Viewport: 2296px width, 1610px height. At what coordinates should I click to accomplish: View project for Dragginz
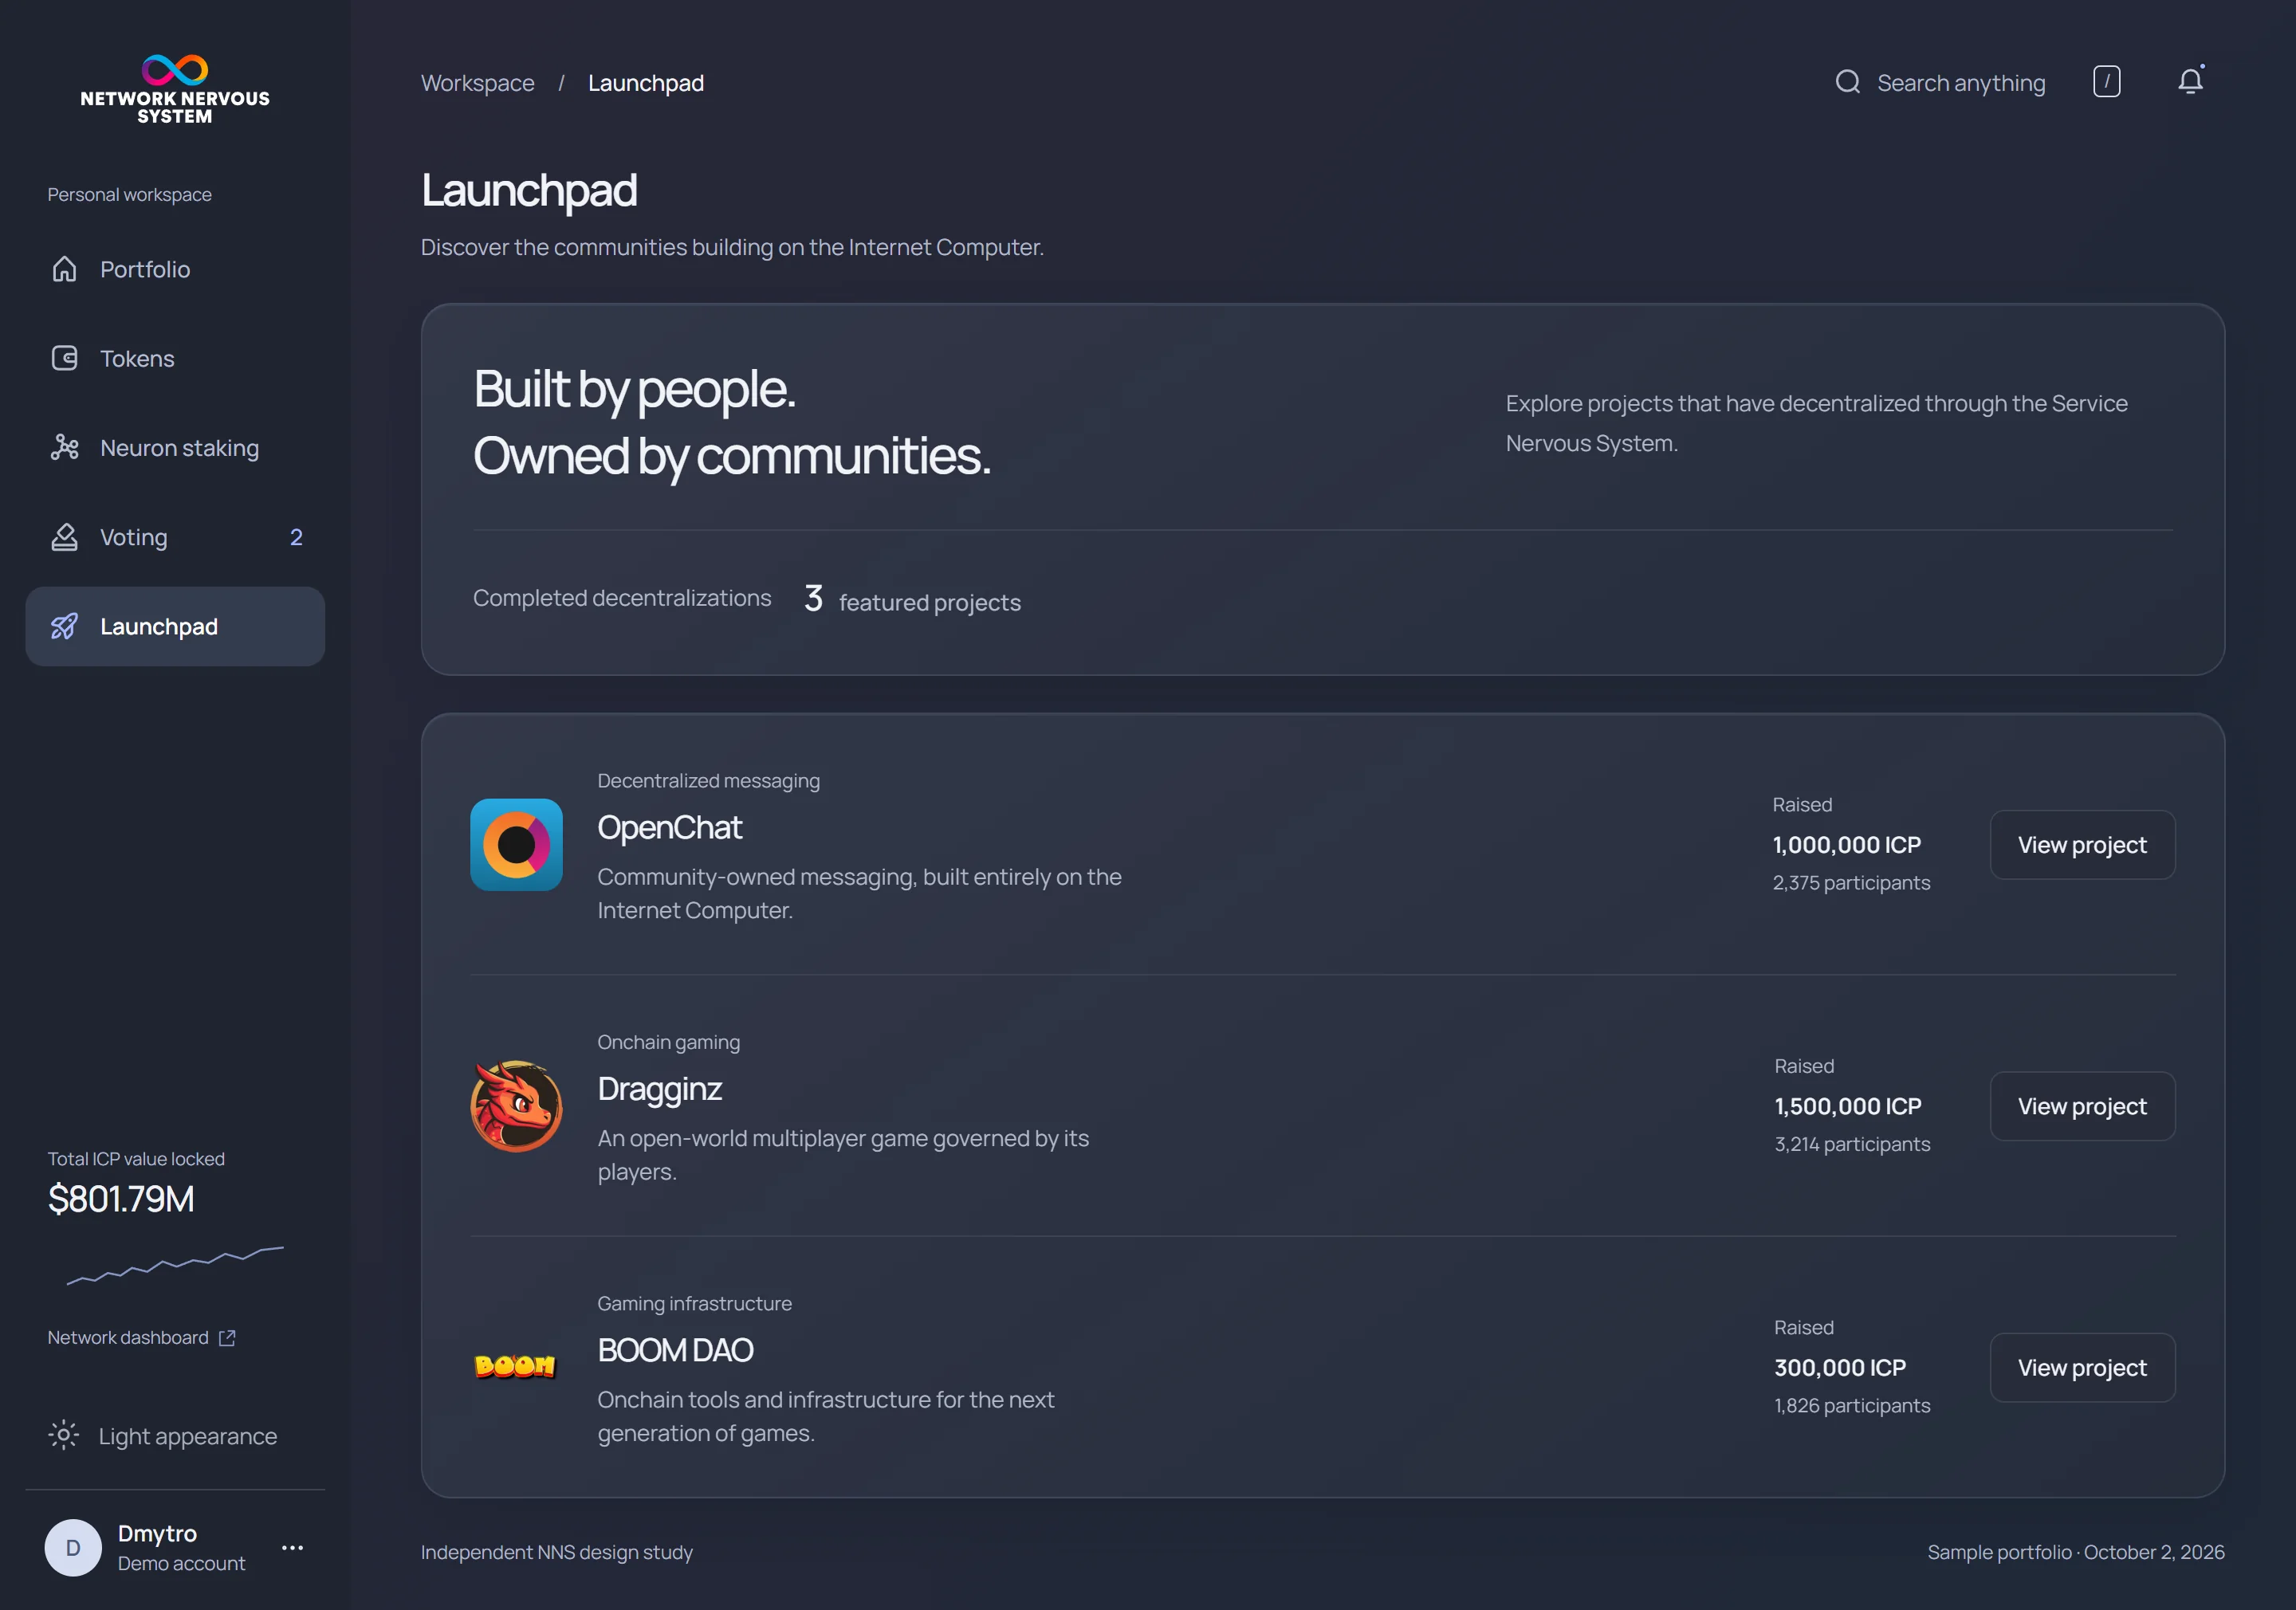(x=2082, y=1106)
